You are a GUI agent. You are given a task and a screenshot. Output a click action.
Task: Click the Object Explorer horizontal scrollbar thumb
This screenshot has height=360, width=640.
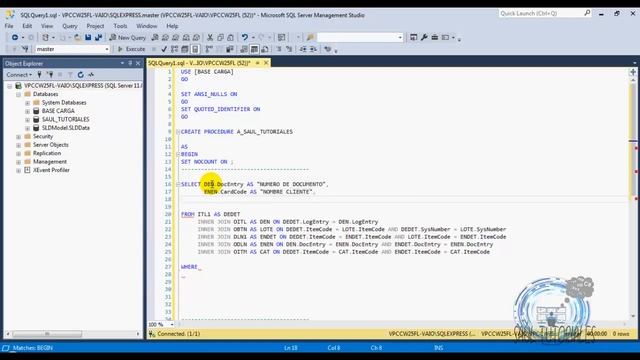(47, 334)
